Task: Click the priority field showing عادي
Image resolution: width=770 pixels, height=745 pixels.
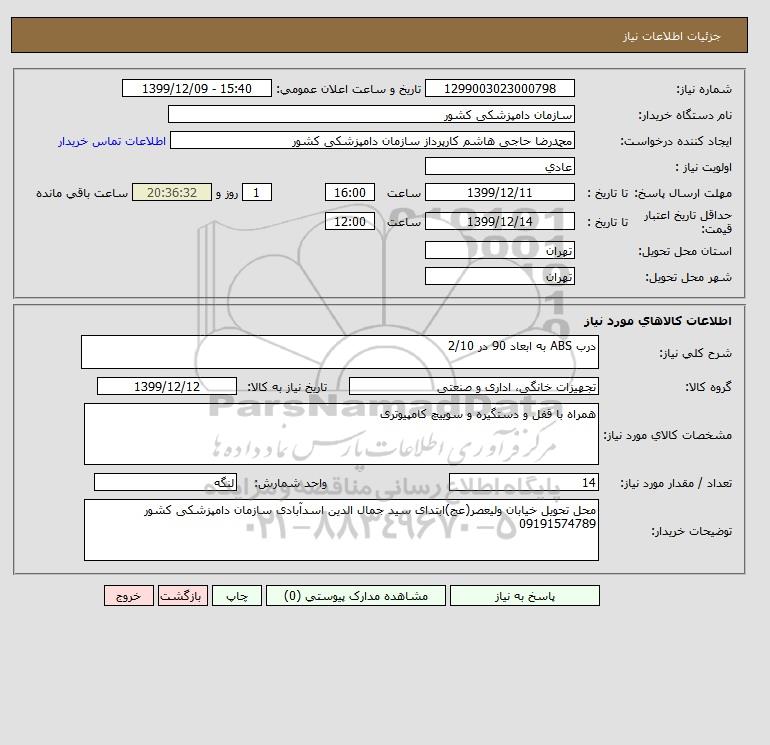Action: (499, 166)
